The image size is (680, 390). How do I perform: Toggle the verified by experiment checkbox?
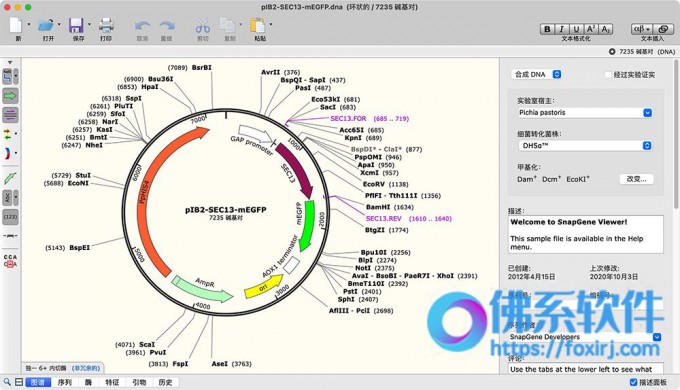(608, 75)
